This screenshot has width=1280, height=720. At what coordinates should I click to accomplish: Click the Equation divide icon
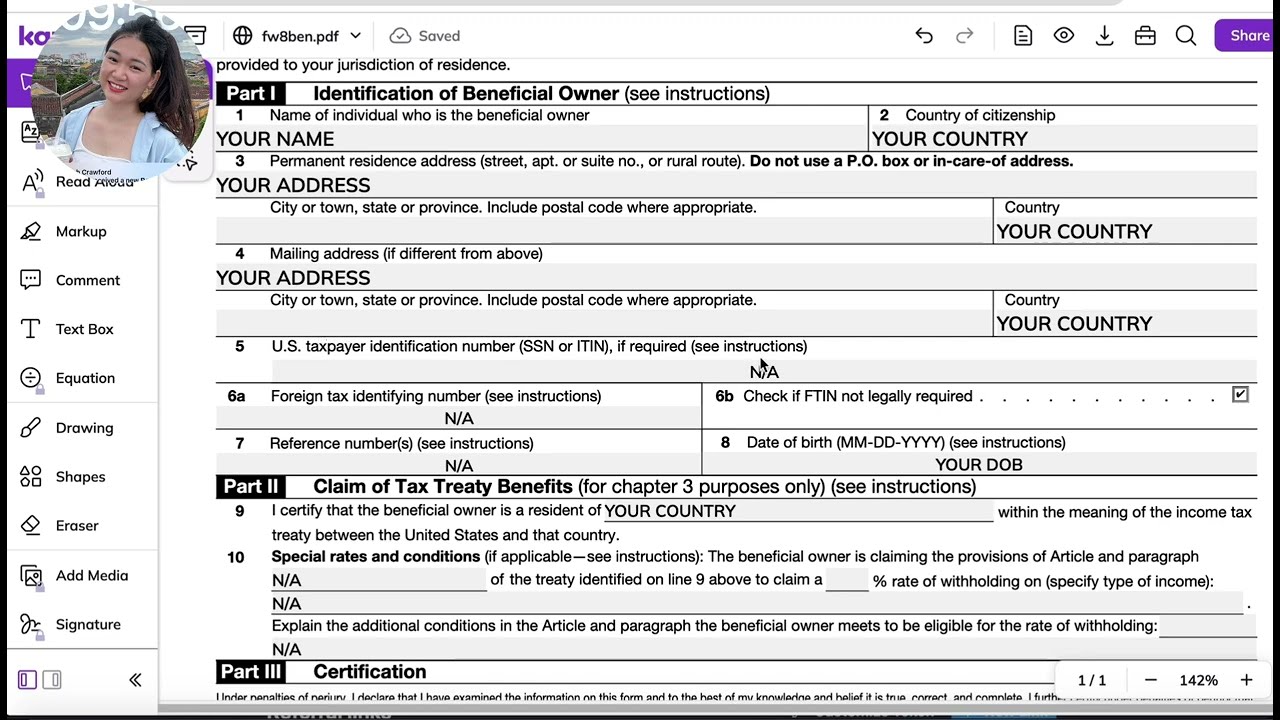[31, 378]
